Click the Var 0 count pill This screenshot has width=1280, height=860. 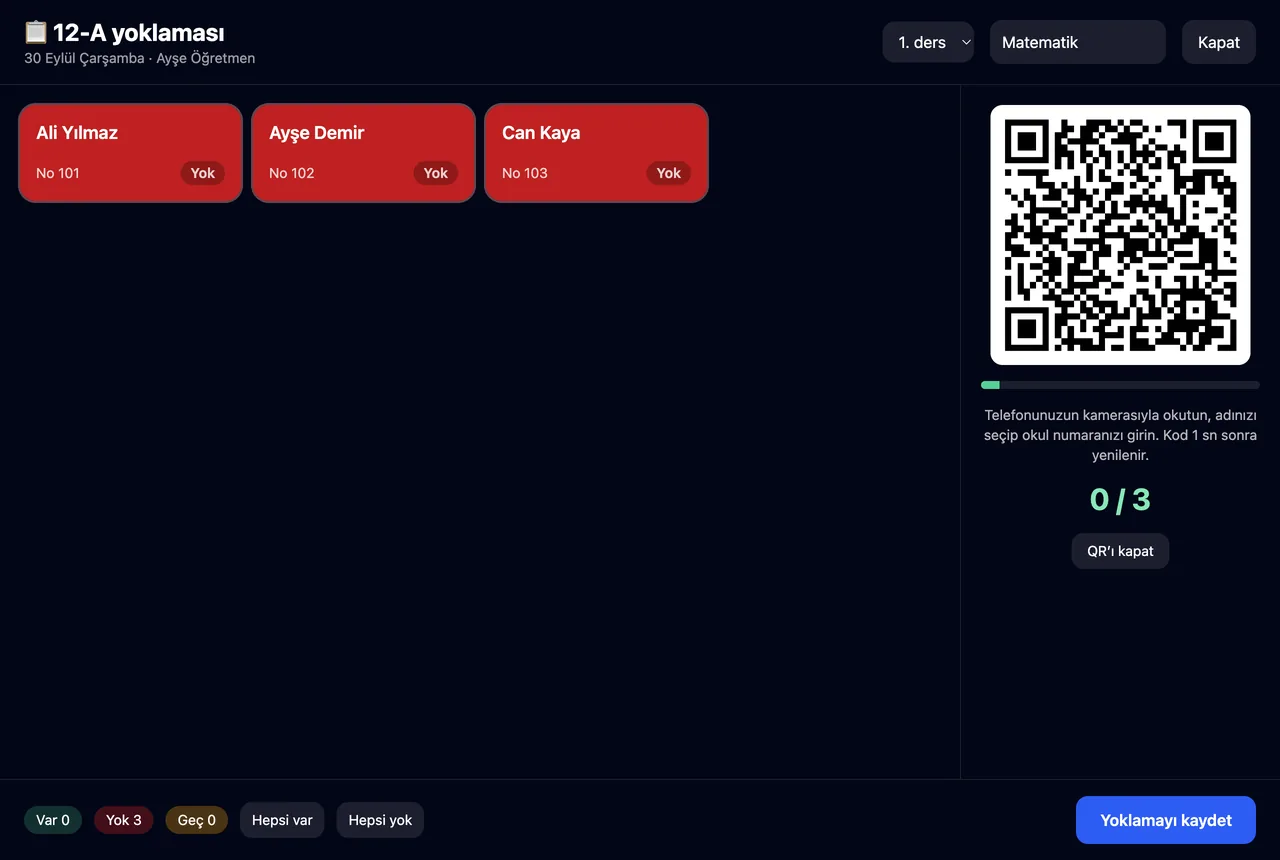(53, 820)
